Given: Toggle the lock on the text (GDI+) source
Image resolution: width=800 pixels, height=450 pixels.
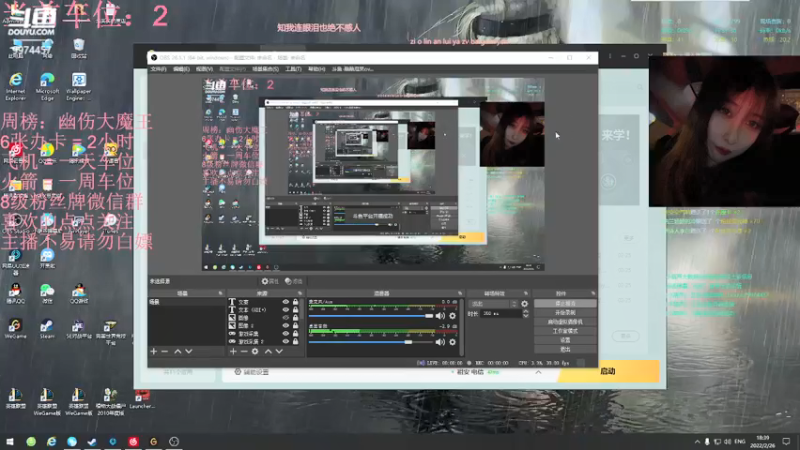Looking at the screenshot, I should point(295,310).
